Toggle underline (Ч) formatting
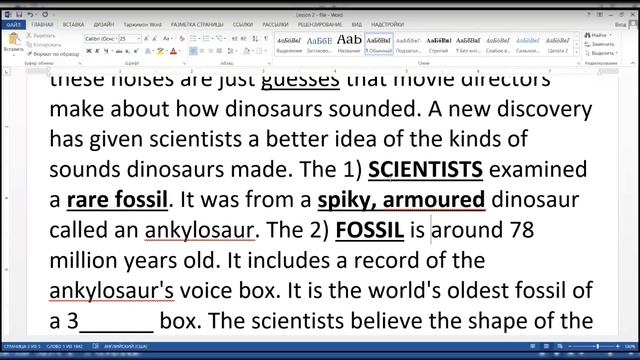The width and height of the screenshot is (640, 360). (x=106, y=51)
